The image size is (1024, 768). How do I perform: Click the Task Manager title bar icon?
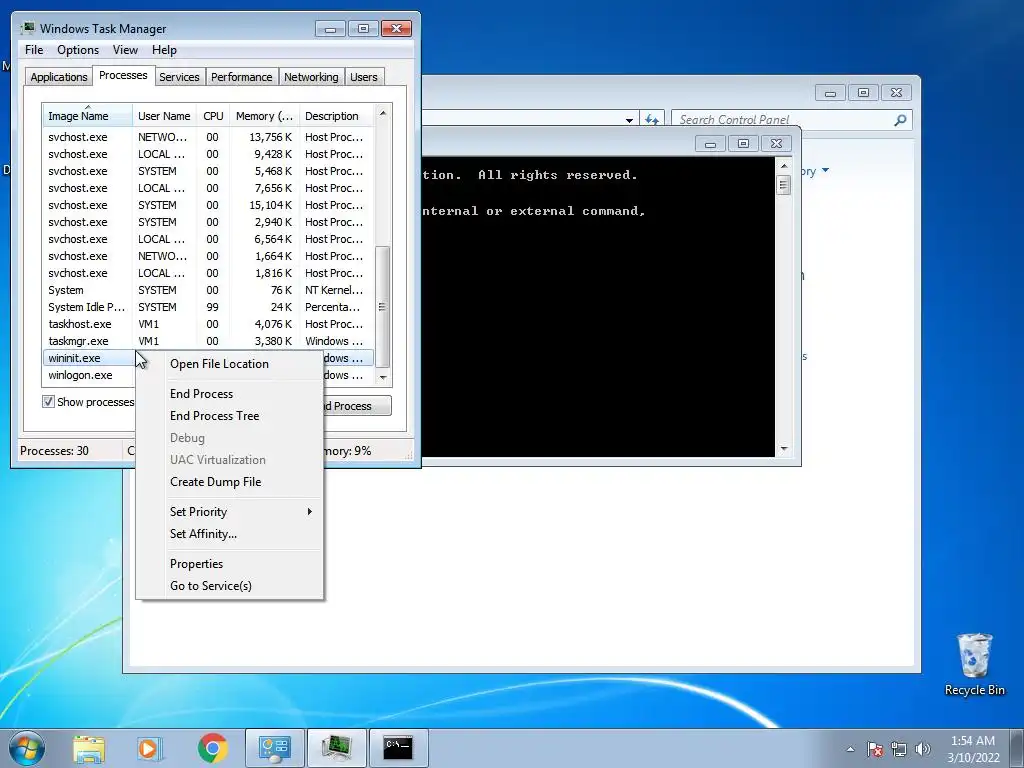(x=28, y=28)
